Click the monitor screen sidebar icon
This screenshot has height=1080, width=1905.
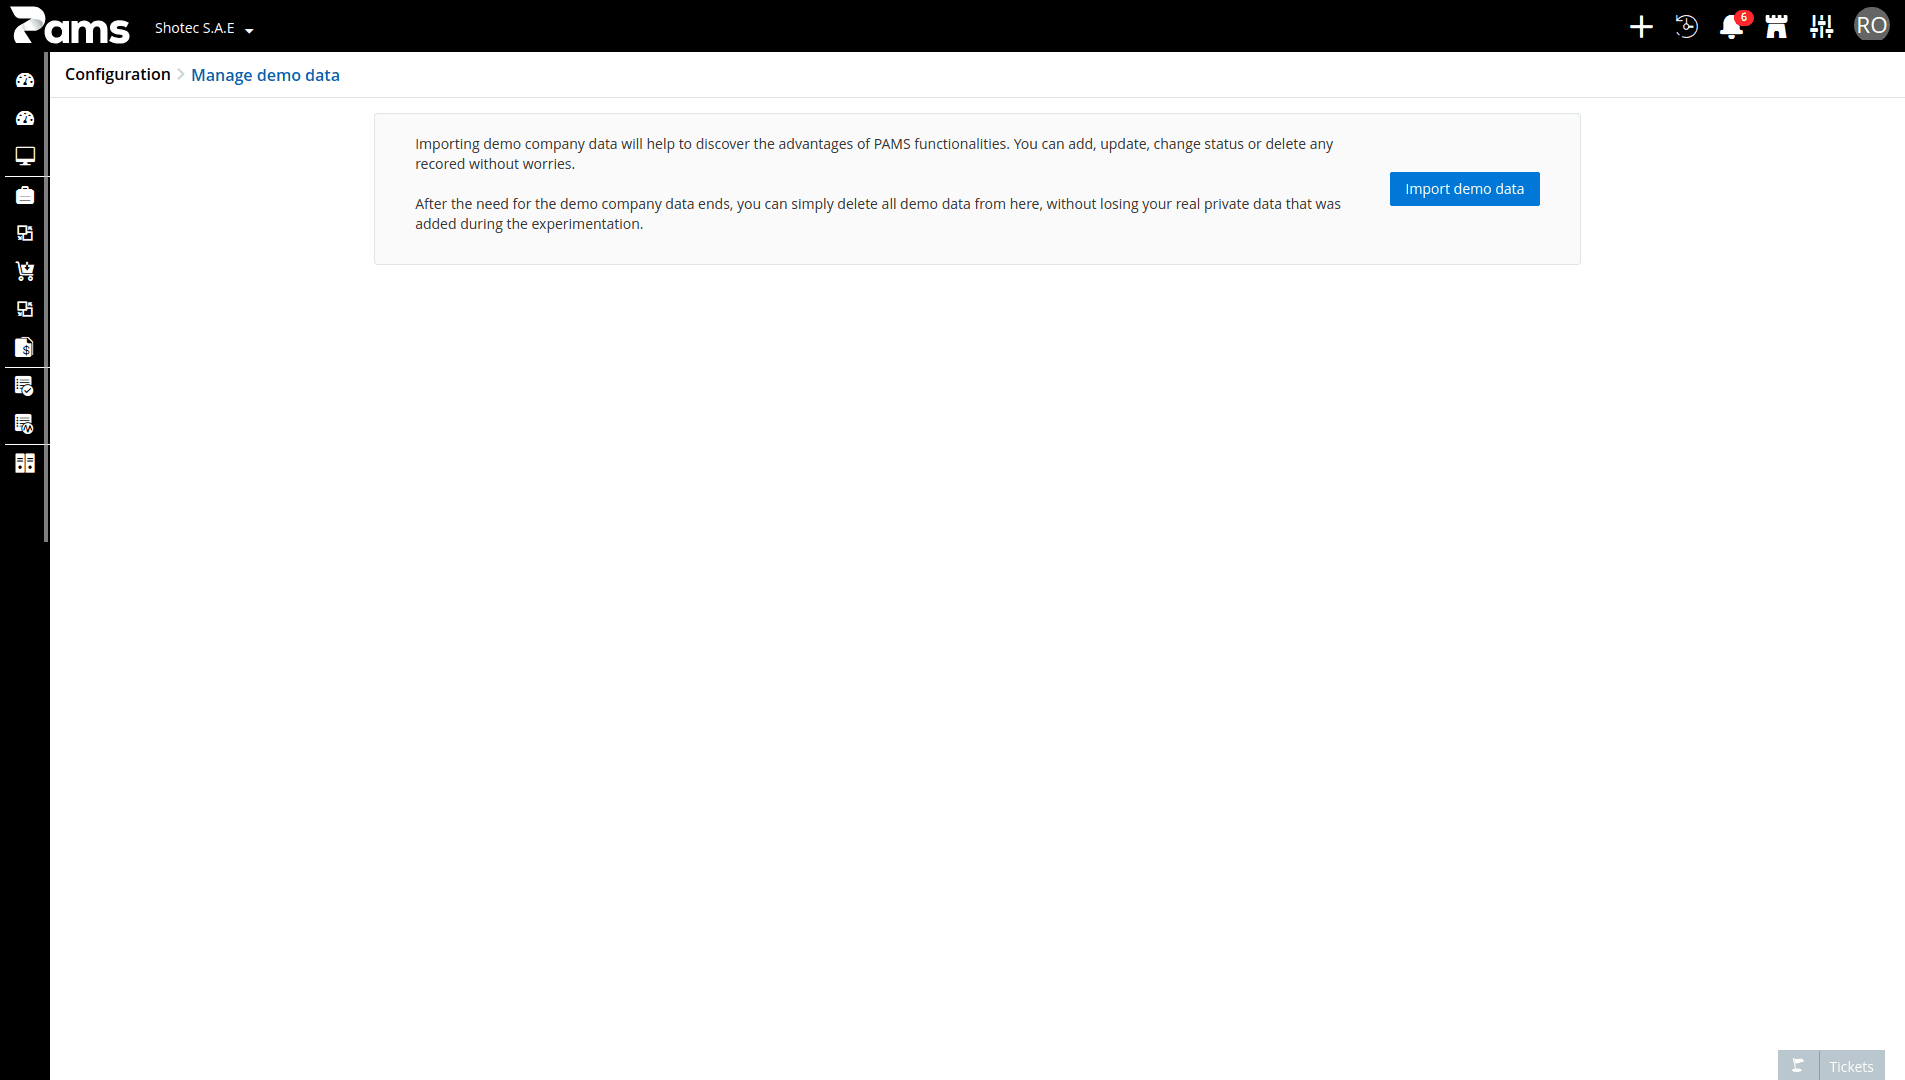(25, 156)
